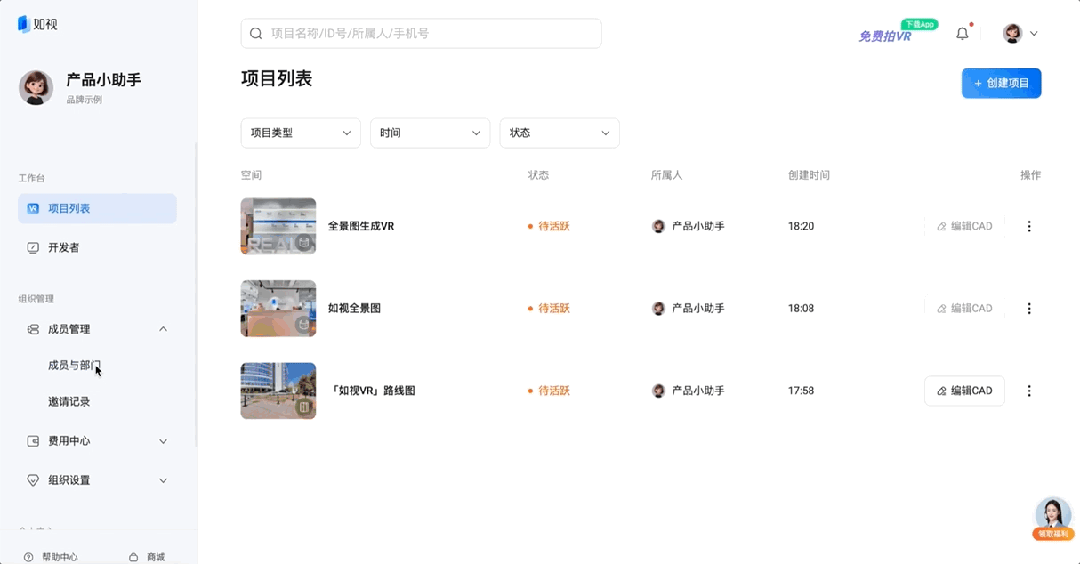The width and height of the screenshot is (1080, 564).
Task: Select 项目列表 in the sidebar
Action: tap(97, 209)
